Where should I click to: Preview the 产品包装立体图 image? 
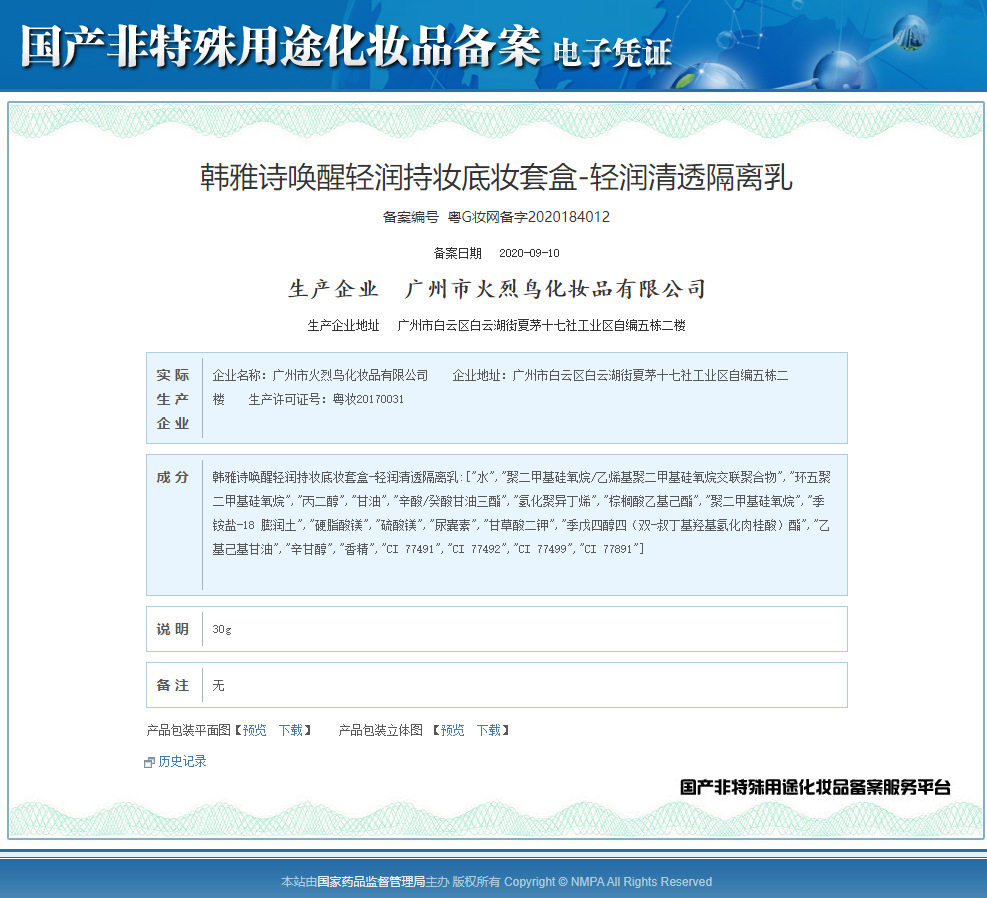click(453, 730)
